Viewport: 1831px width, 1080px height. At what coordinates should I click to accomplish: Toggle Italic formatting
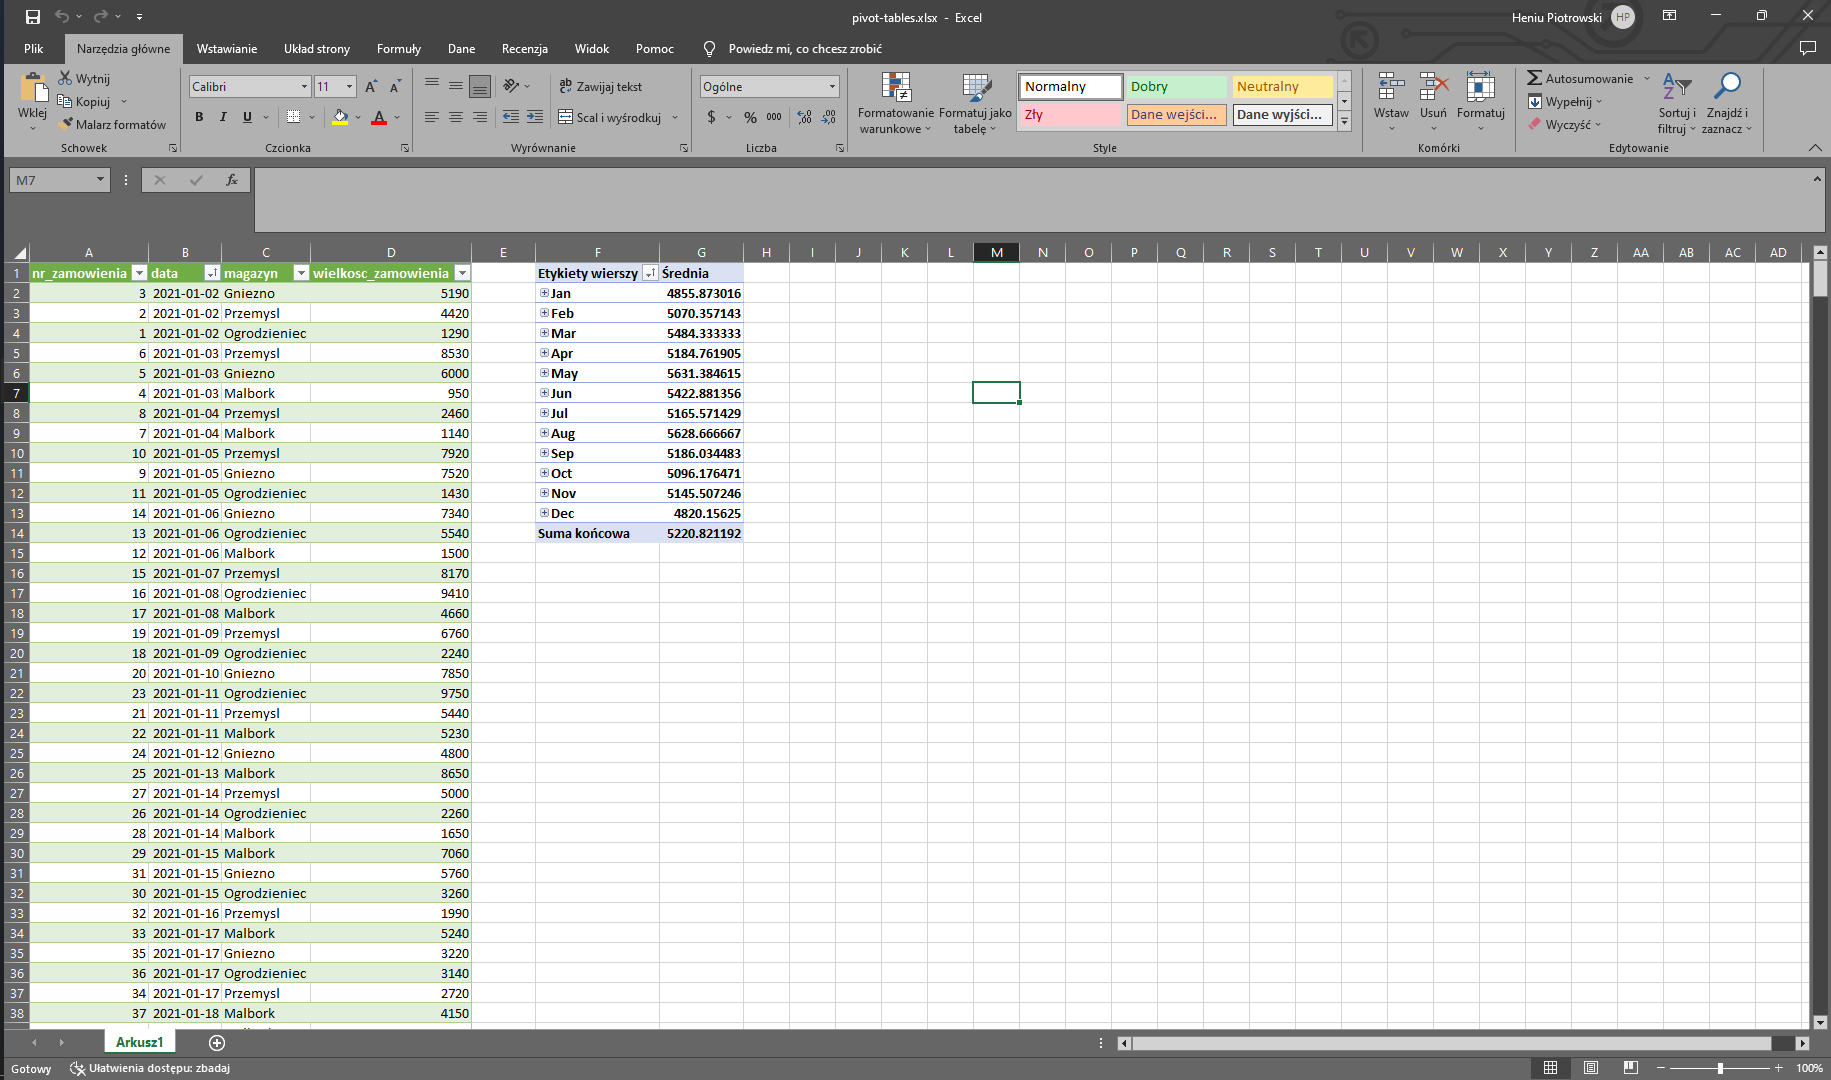pos(223,117)
